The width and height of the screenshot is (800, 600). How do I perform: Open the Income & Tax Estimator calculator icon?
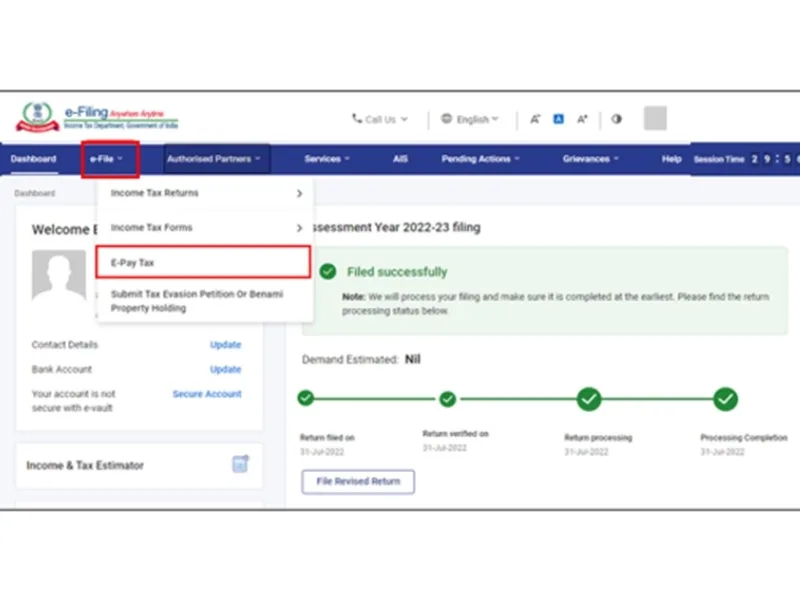240,464
